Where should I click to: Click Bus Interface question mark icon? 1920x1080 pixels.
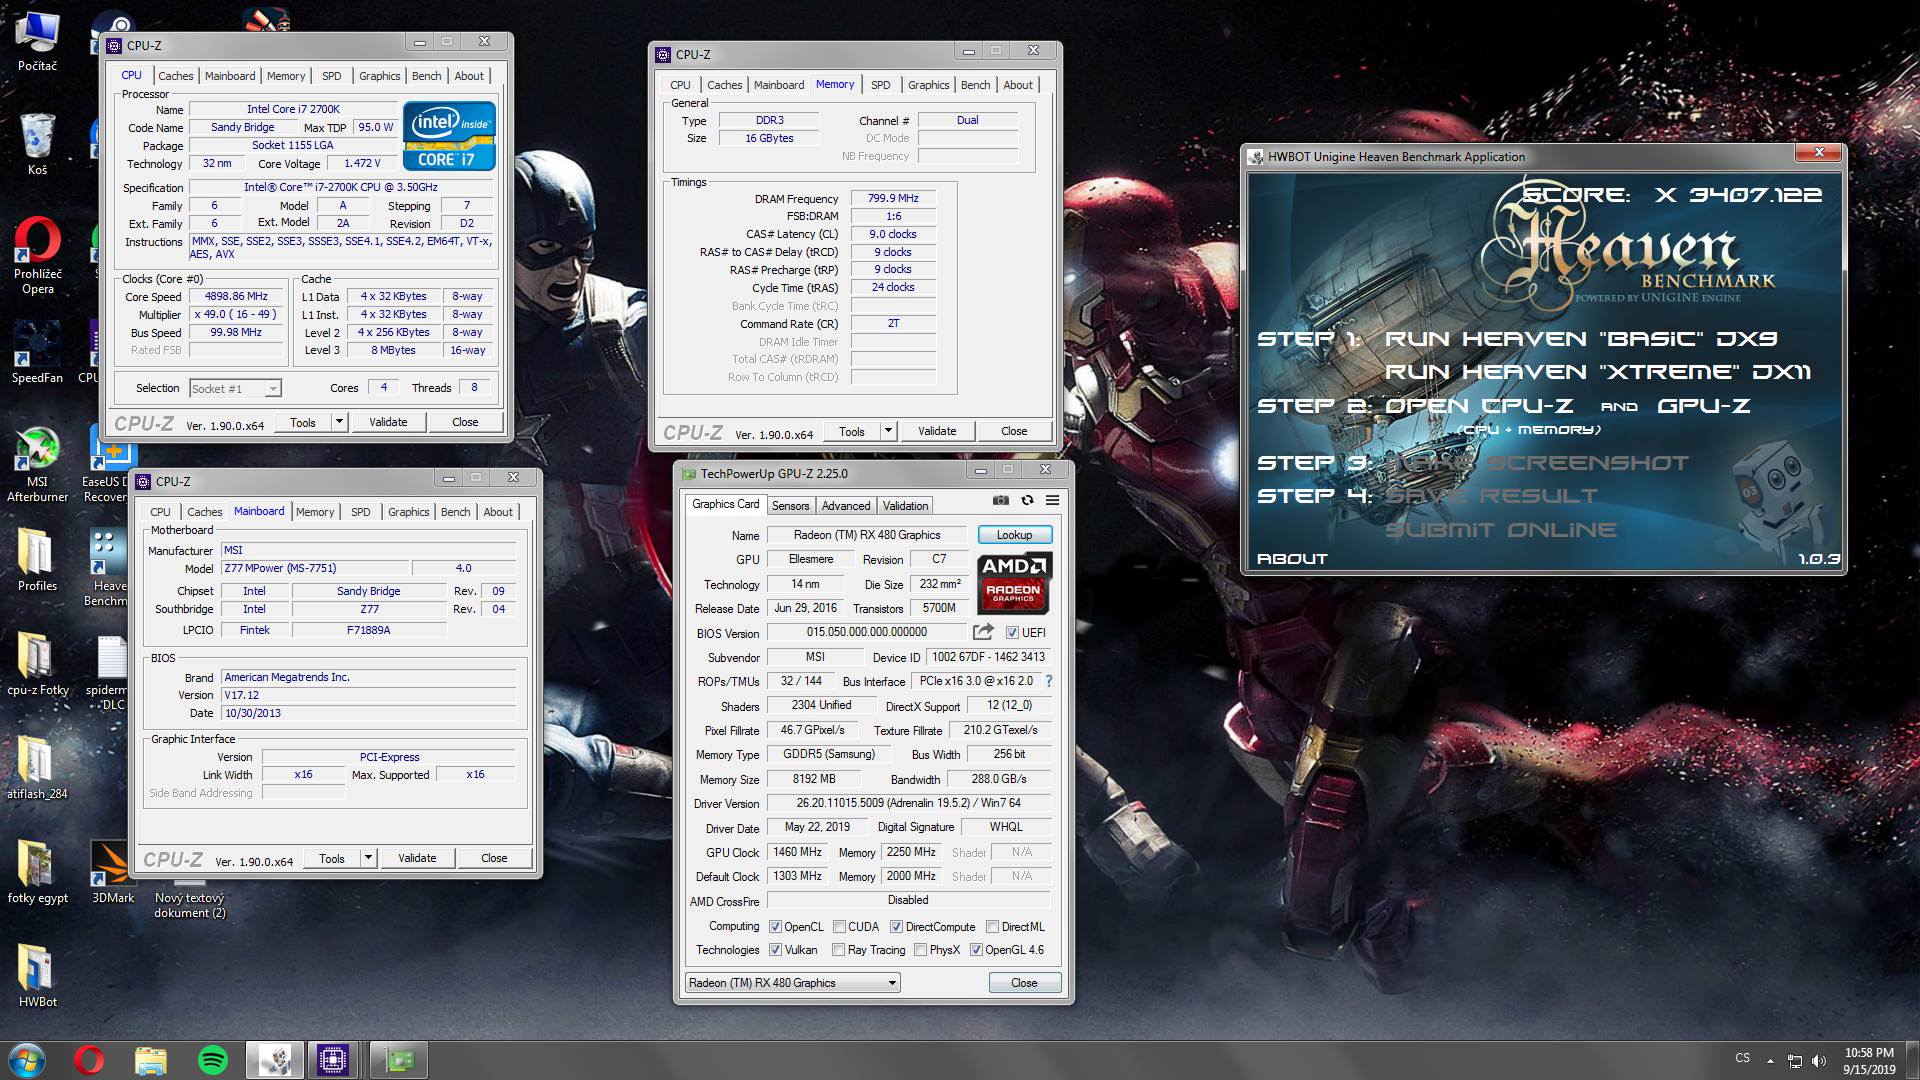click(1049, 681)
